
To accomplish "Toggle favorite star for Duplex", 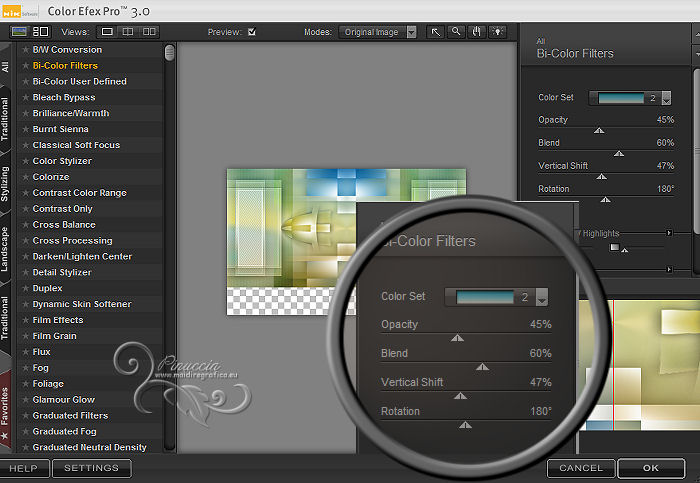I will point(25,288).
